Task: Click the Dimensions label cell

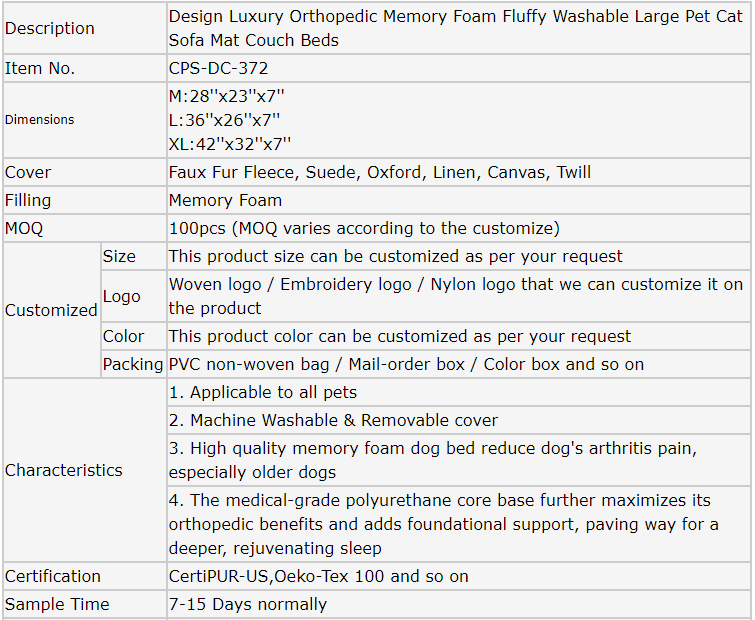Action: tap(40, 119)
